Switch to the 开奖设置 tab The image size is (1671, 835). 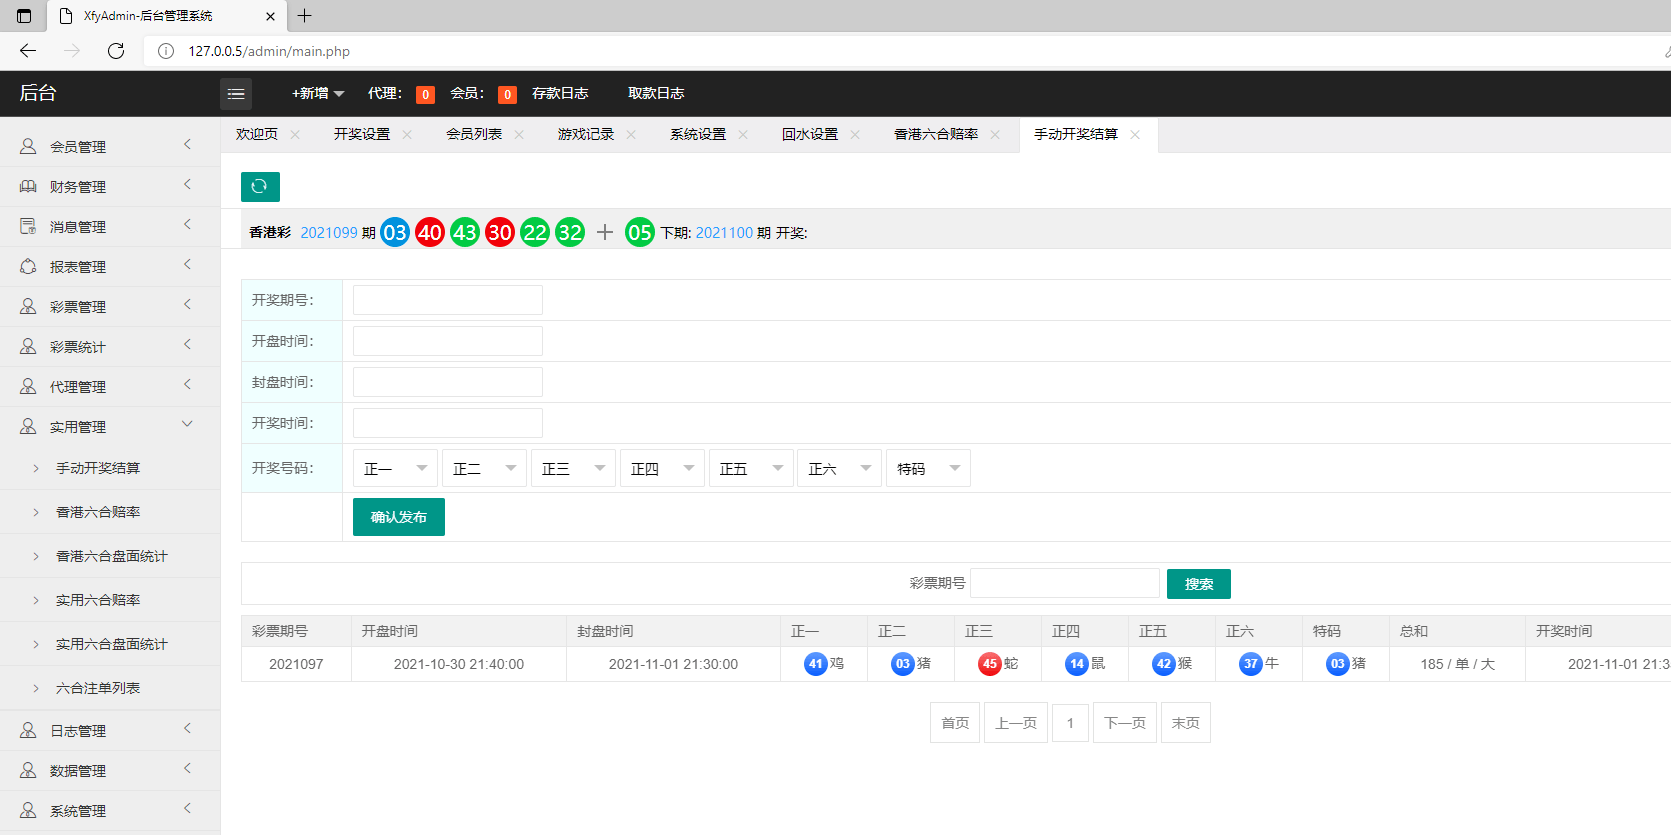point(362,134)
